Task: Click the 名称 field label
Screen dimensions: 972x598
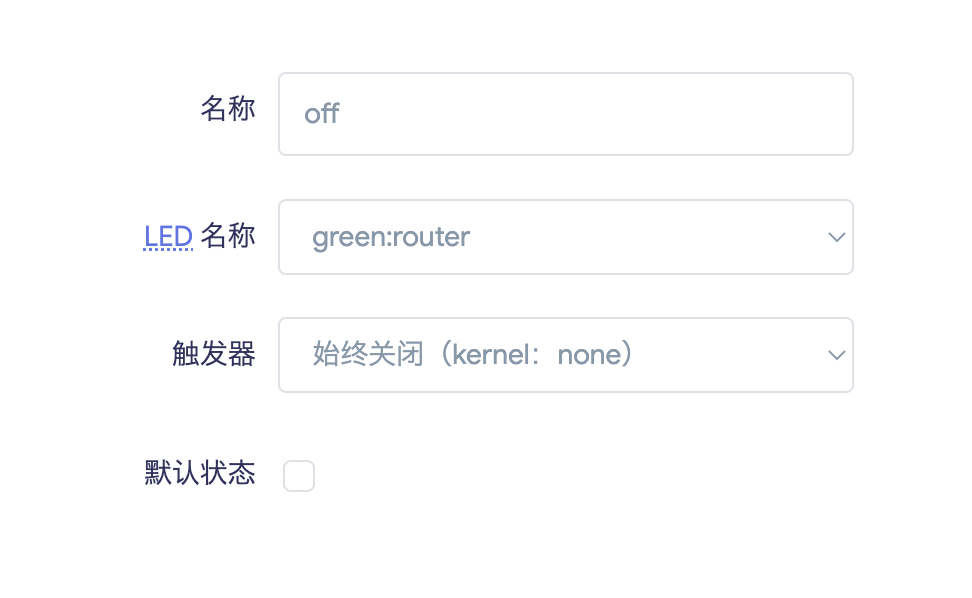Action: pyautogui.click(x=228, y=109)
